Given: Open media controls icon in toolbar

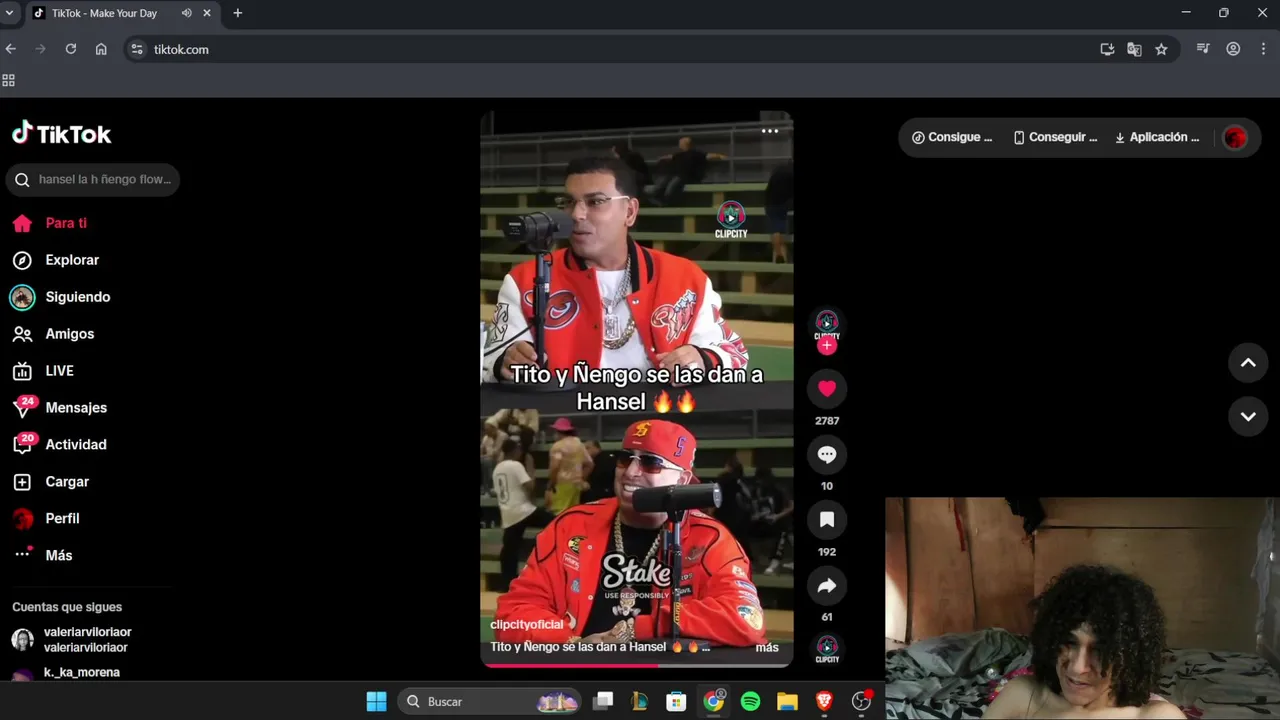Looking at the screenshot, I should pyautogui.click(x=1203, y=49).
